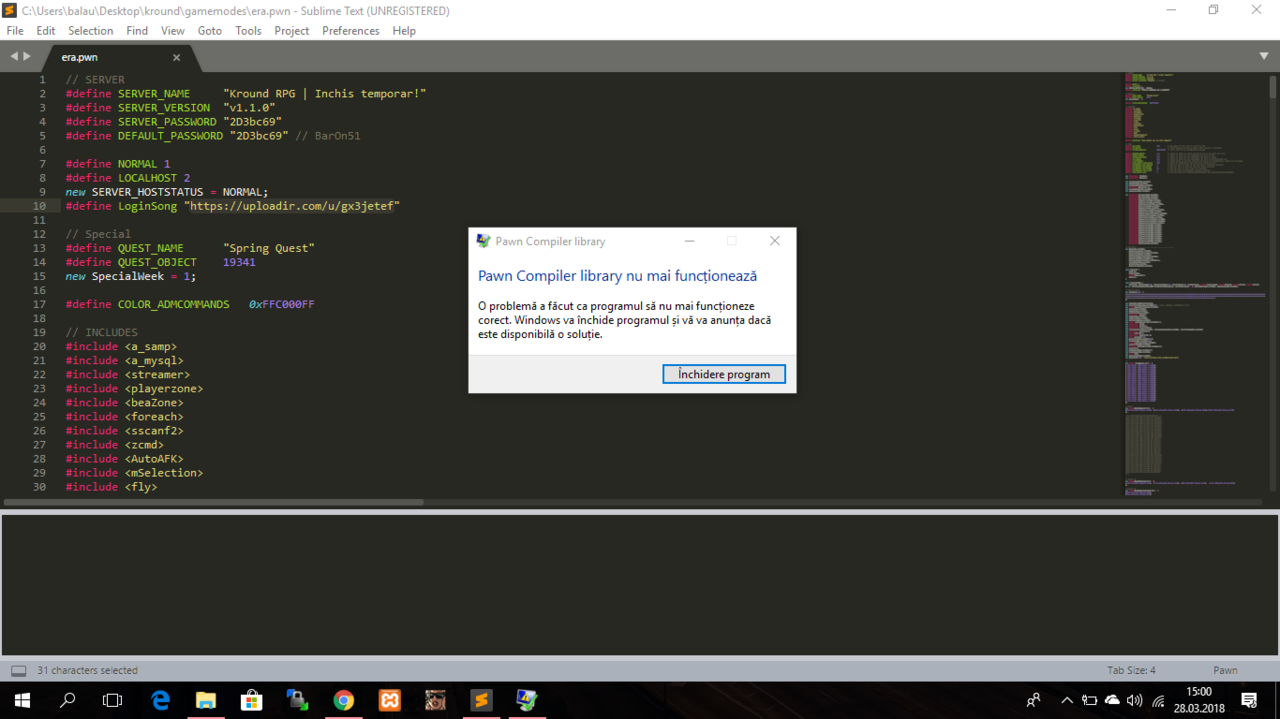Click <fly> include on line 30
Screen dimensions: 1280x719
click(x=141, y=486)
